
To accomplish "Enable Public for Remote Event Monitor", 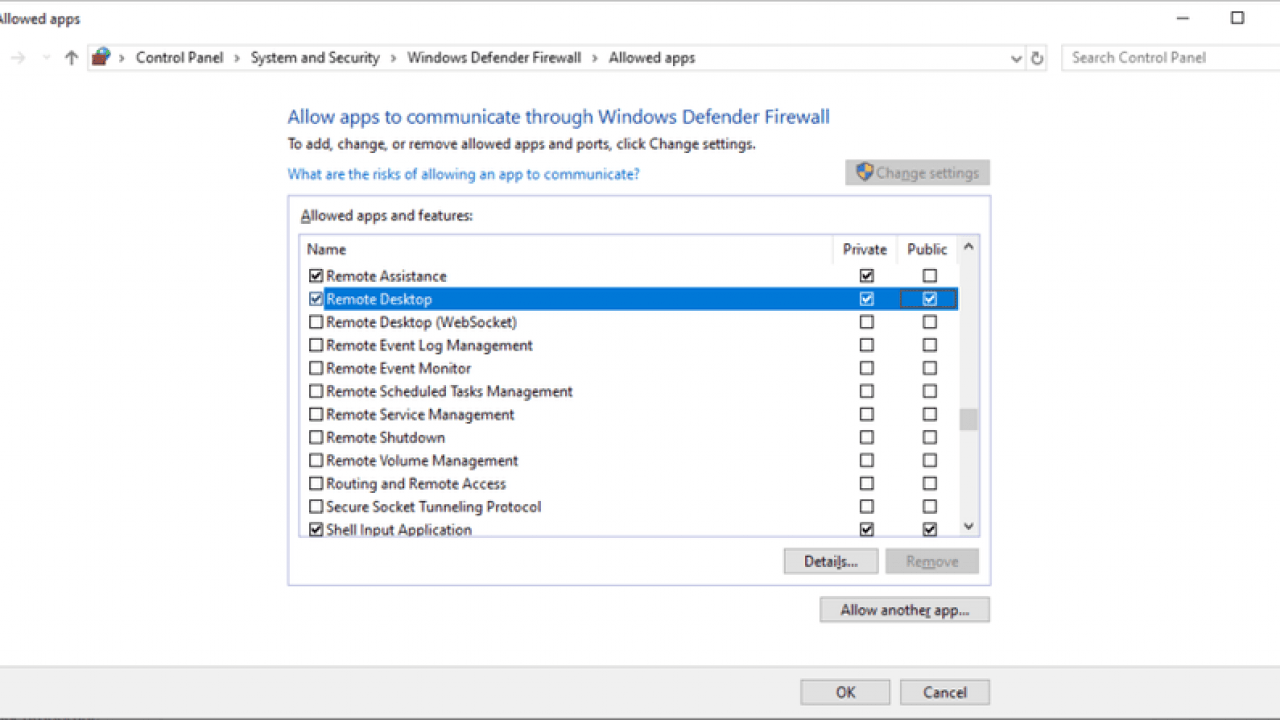I will coord(930,368).
